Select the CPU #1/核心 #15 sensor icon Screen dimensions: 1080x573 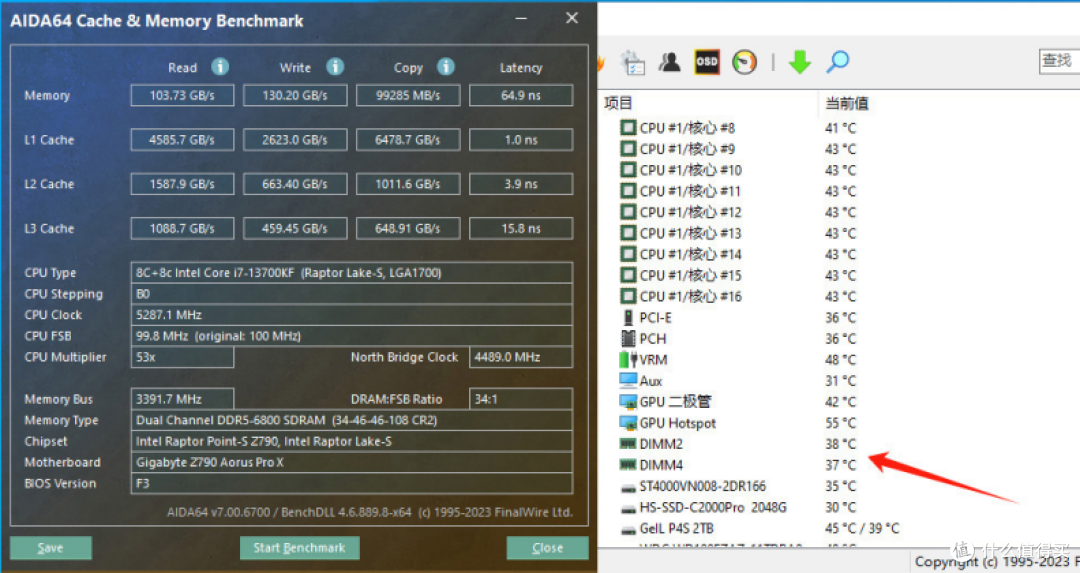627,275
